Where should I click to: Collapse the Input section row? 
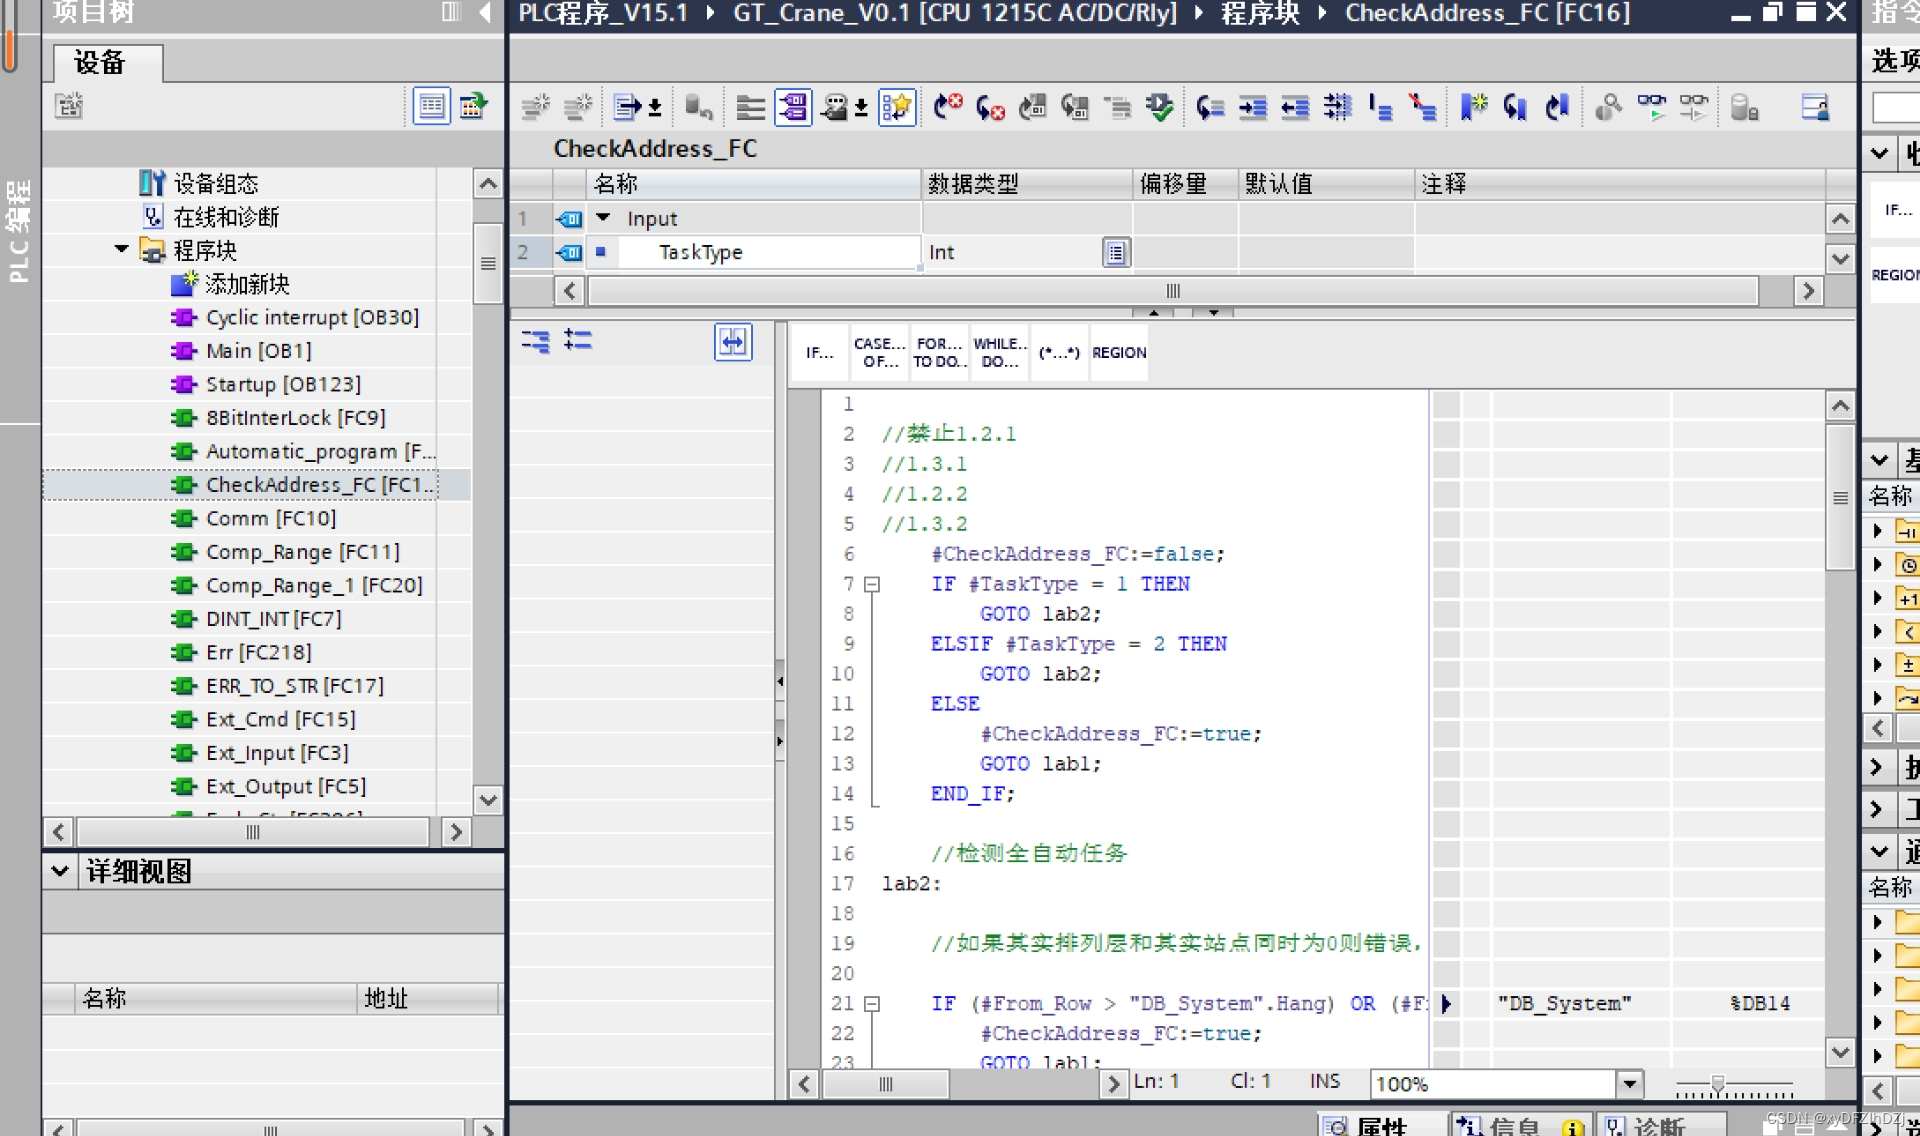coord(603,217)
